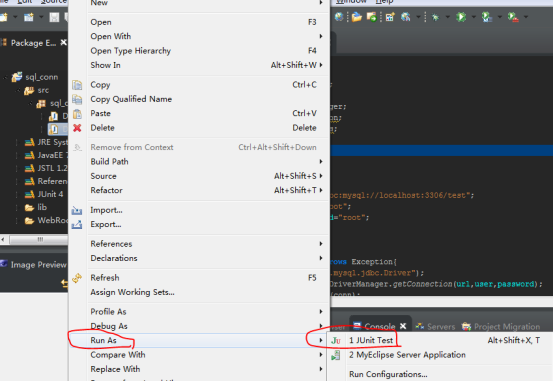Select the JSTL 1.2 library node
Viewport: 554px width, 381px height.
46,168
